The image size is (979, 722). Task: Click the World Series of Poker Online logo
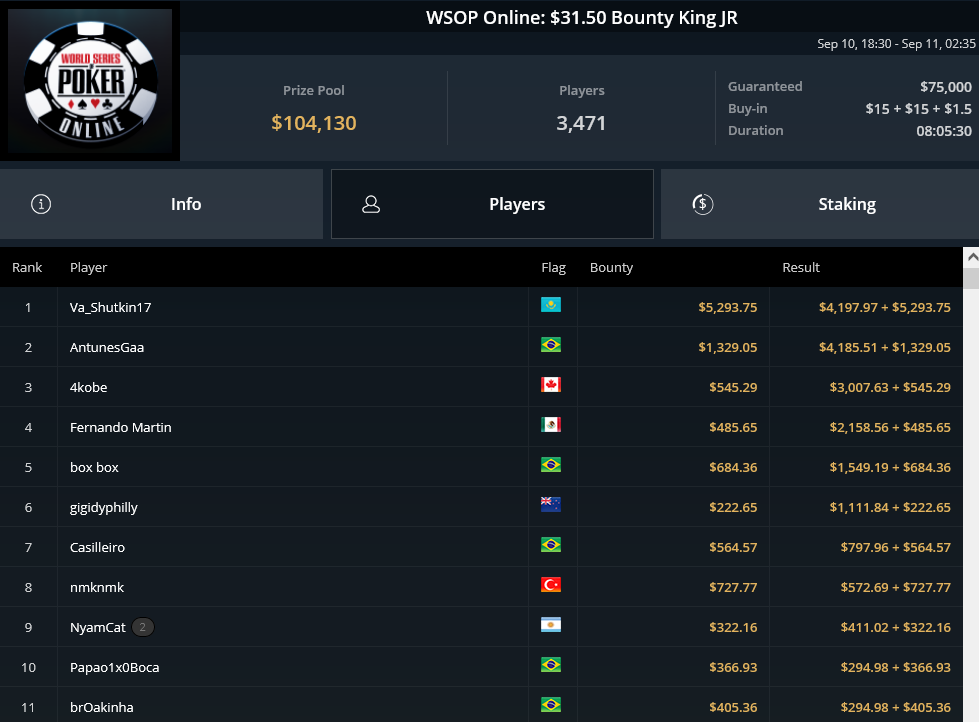pyautogui.click(x=91, y=81)
